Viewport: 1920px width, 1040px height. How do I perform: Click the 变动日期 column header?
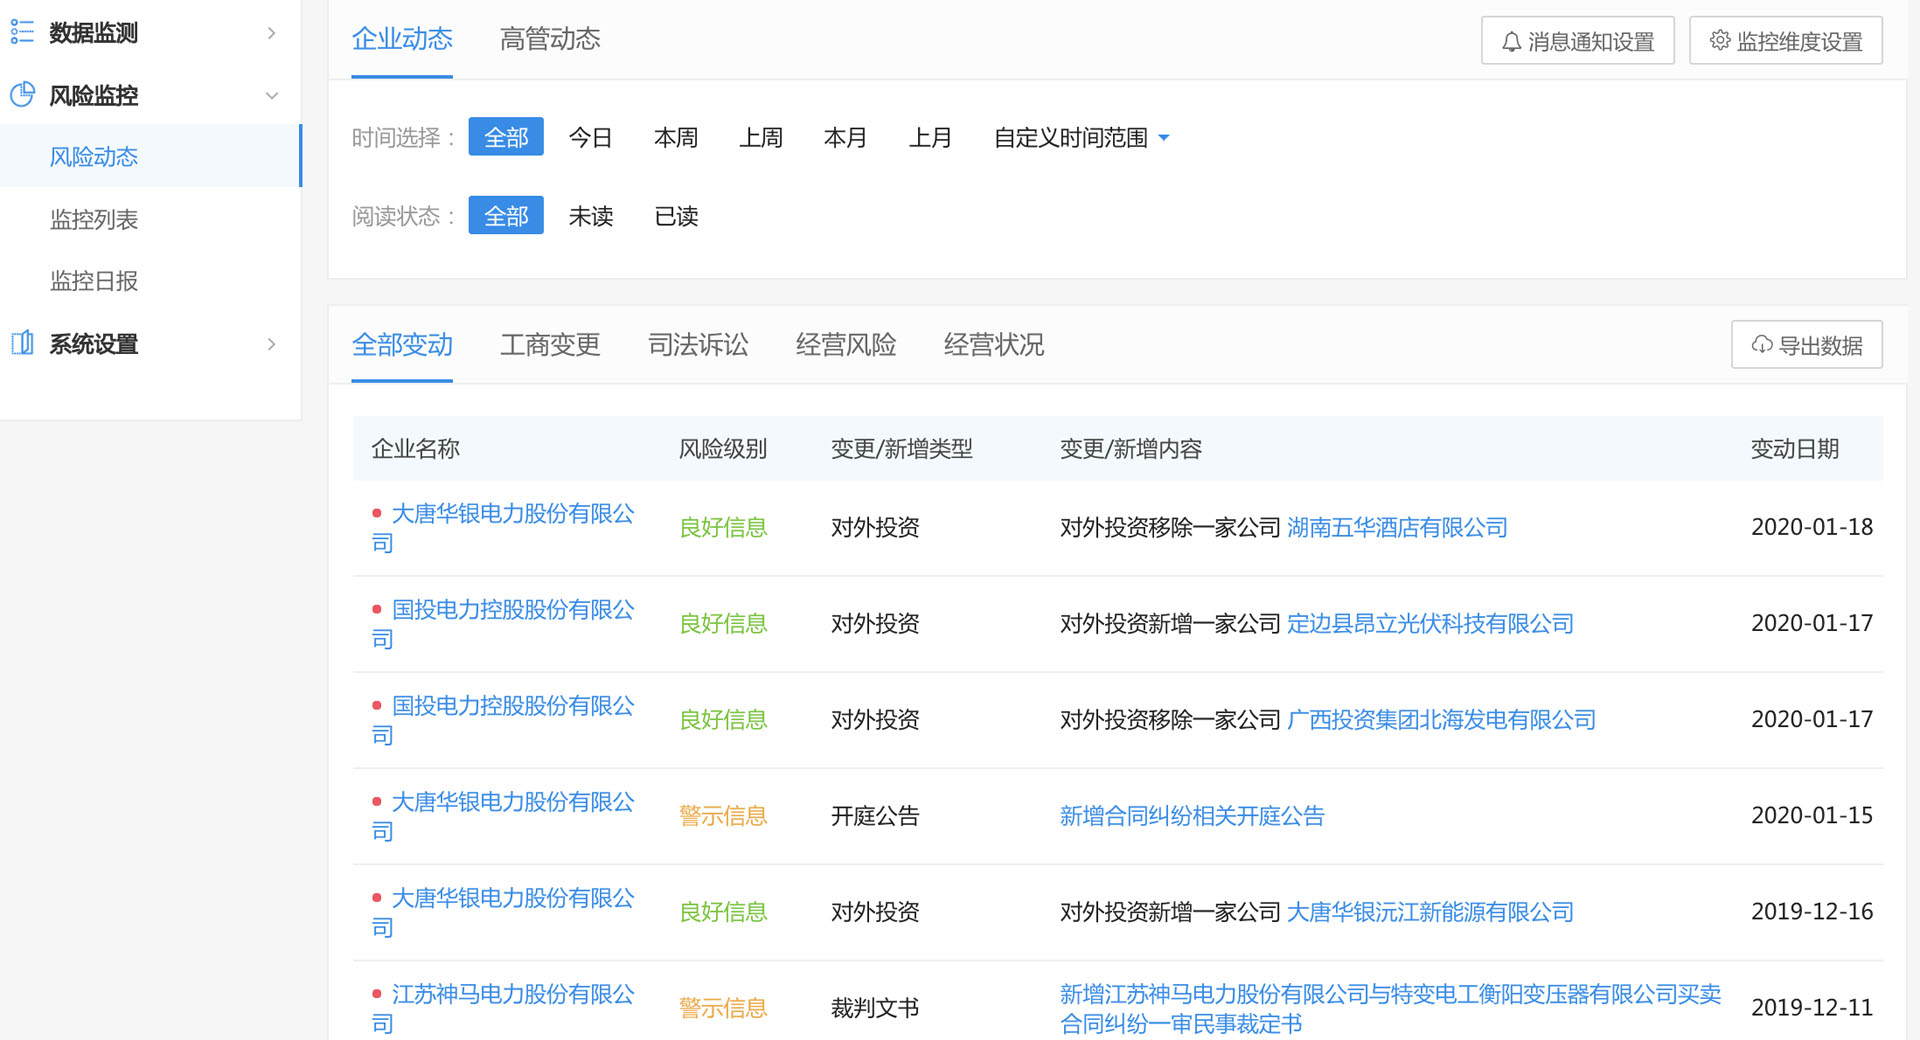click(1794, 449)
